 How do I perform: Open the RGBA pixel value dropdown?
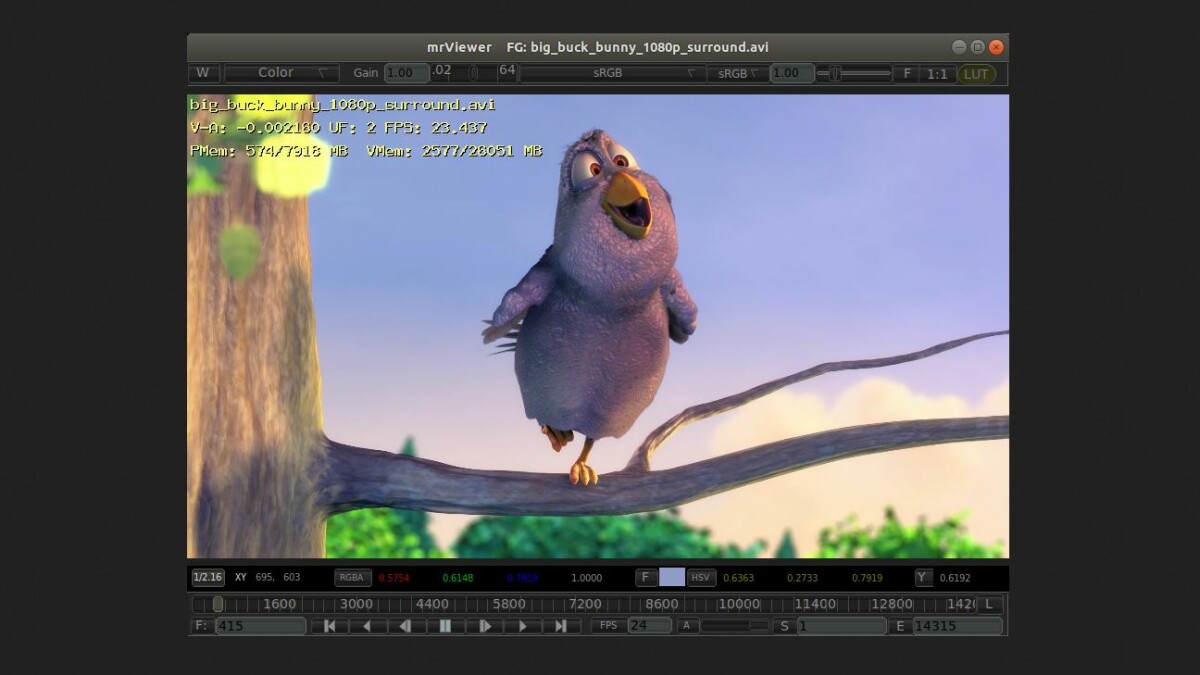coord(352,577)
